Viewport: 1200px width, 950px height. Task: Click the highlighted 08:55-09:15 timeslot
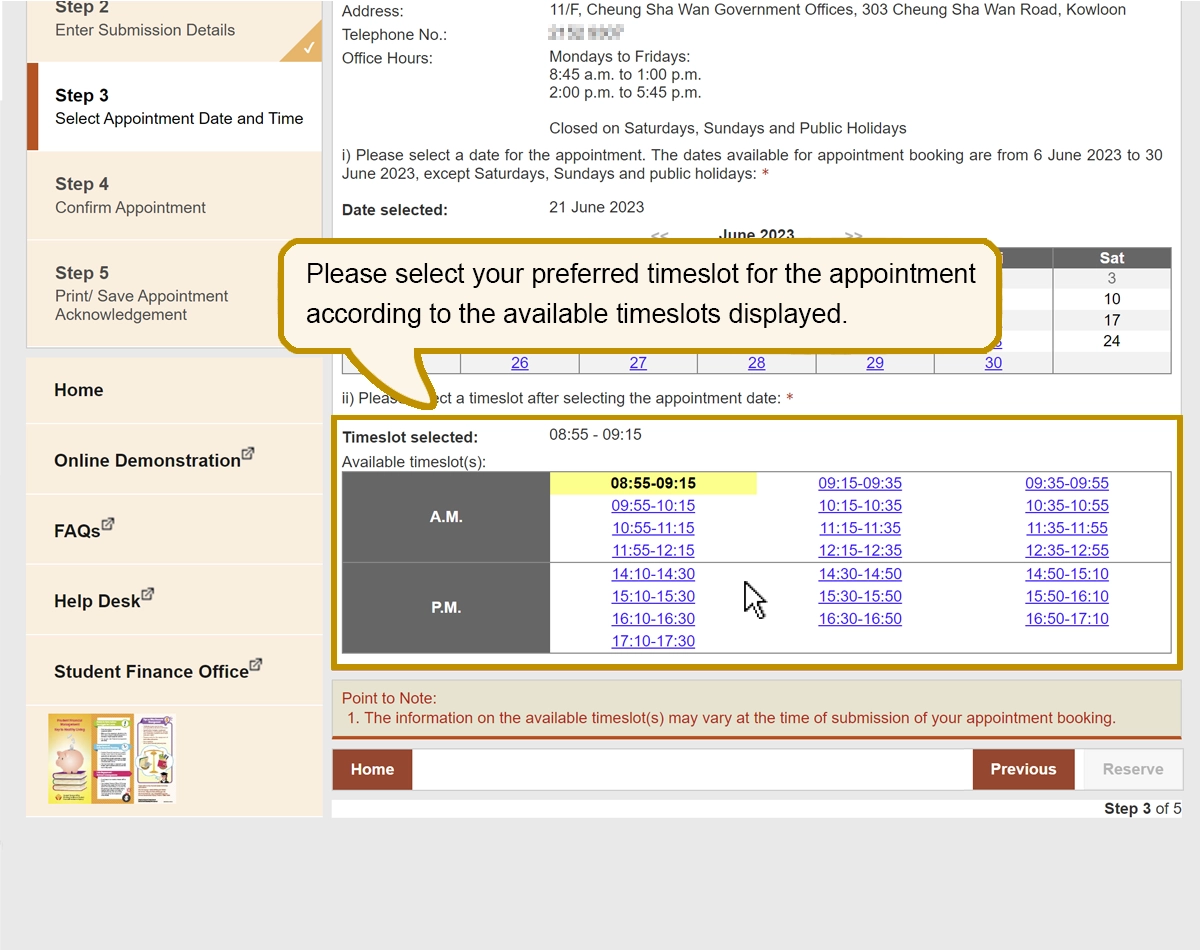[653, 483]
